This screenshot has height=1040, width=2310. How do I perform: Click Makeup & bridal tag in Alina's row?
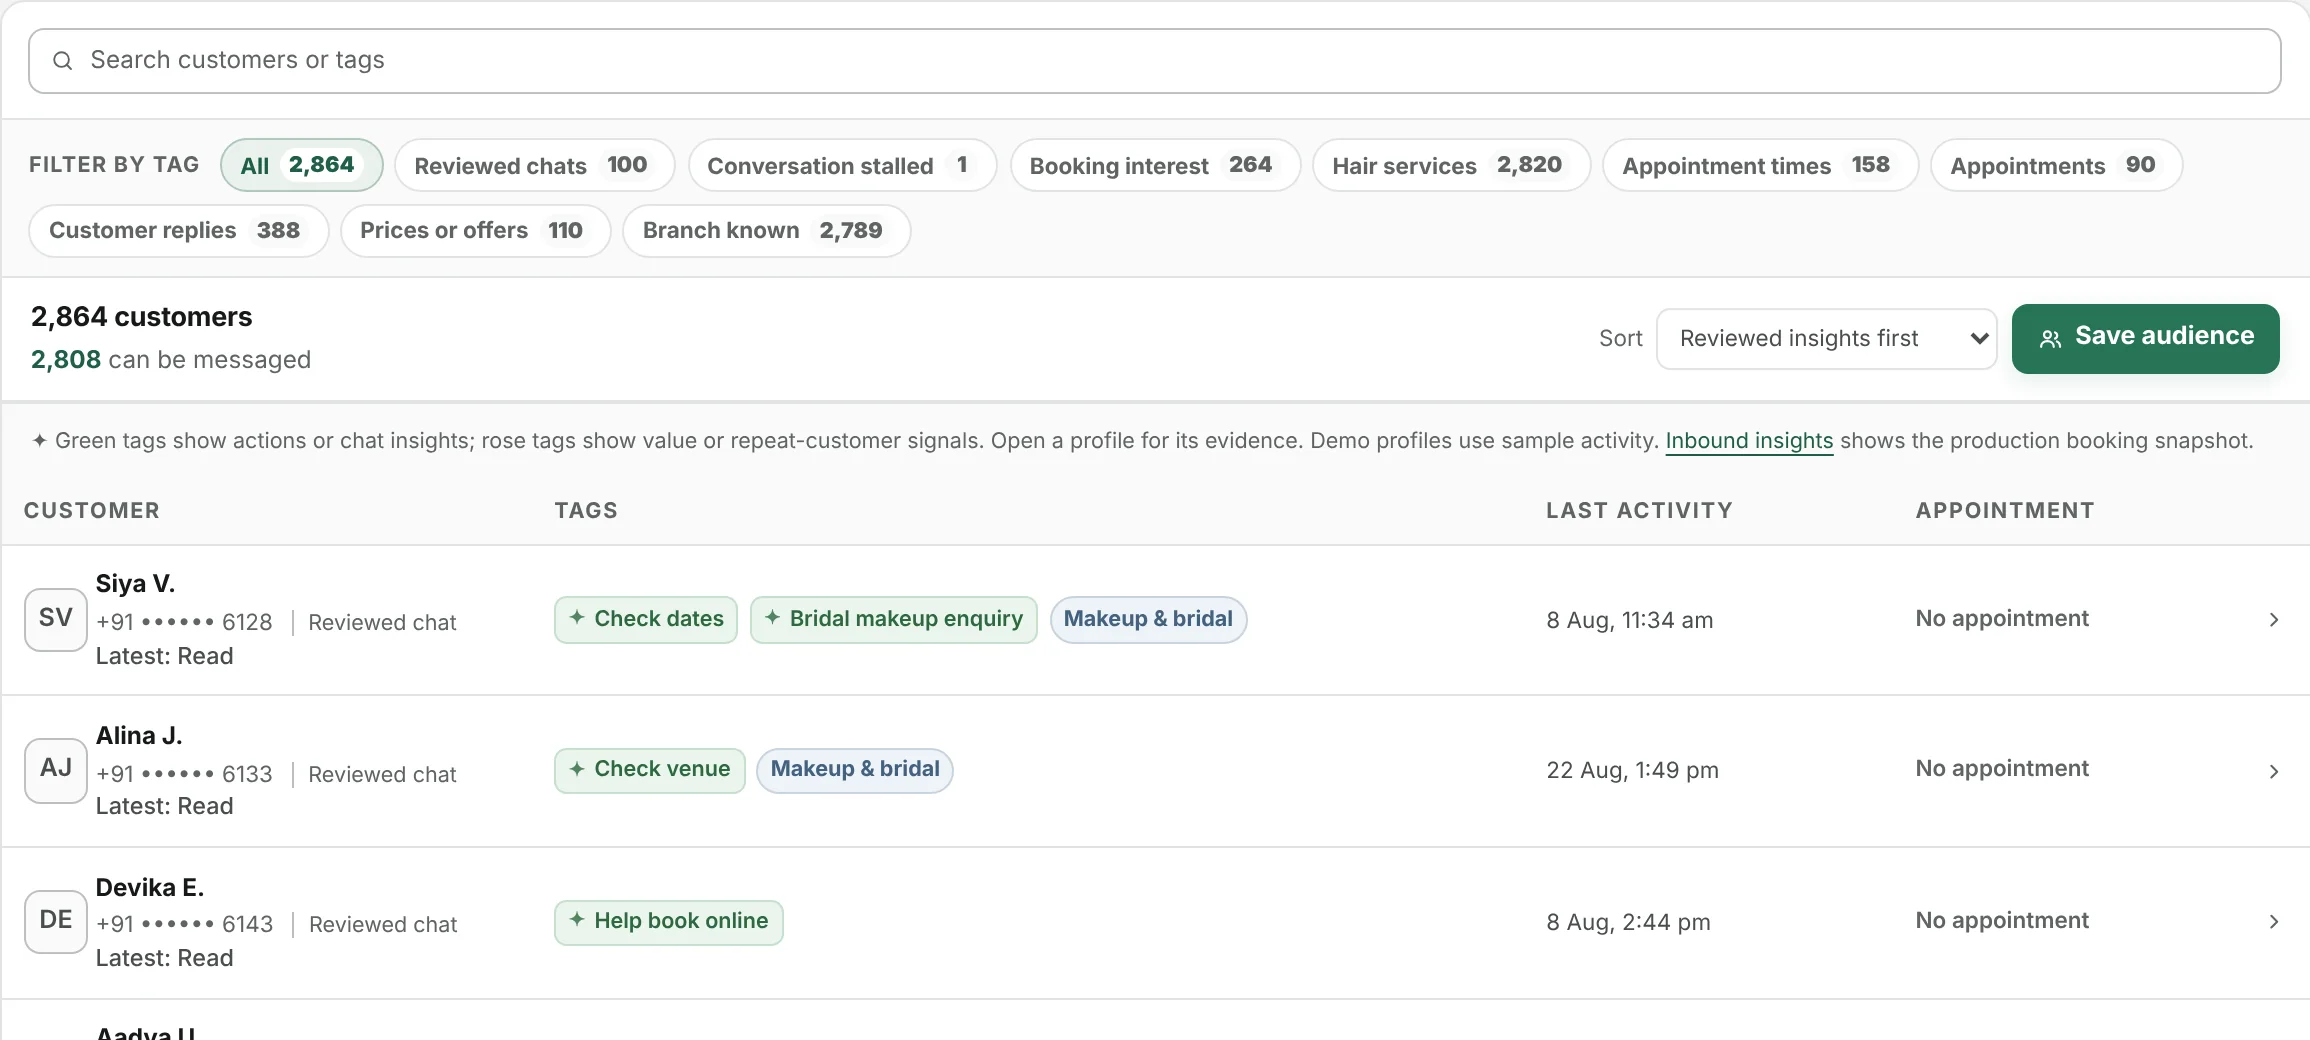pos(855,770)
